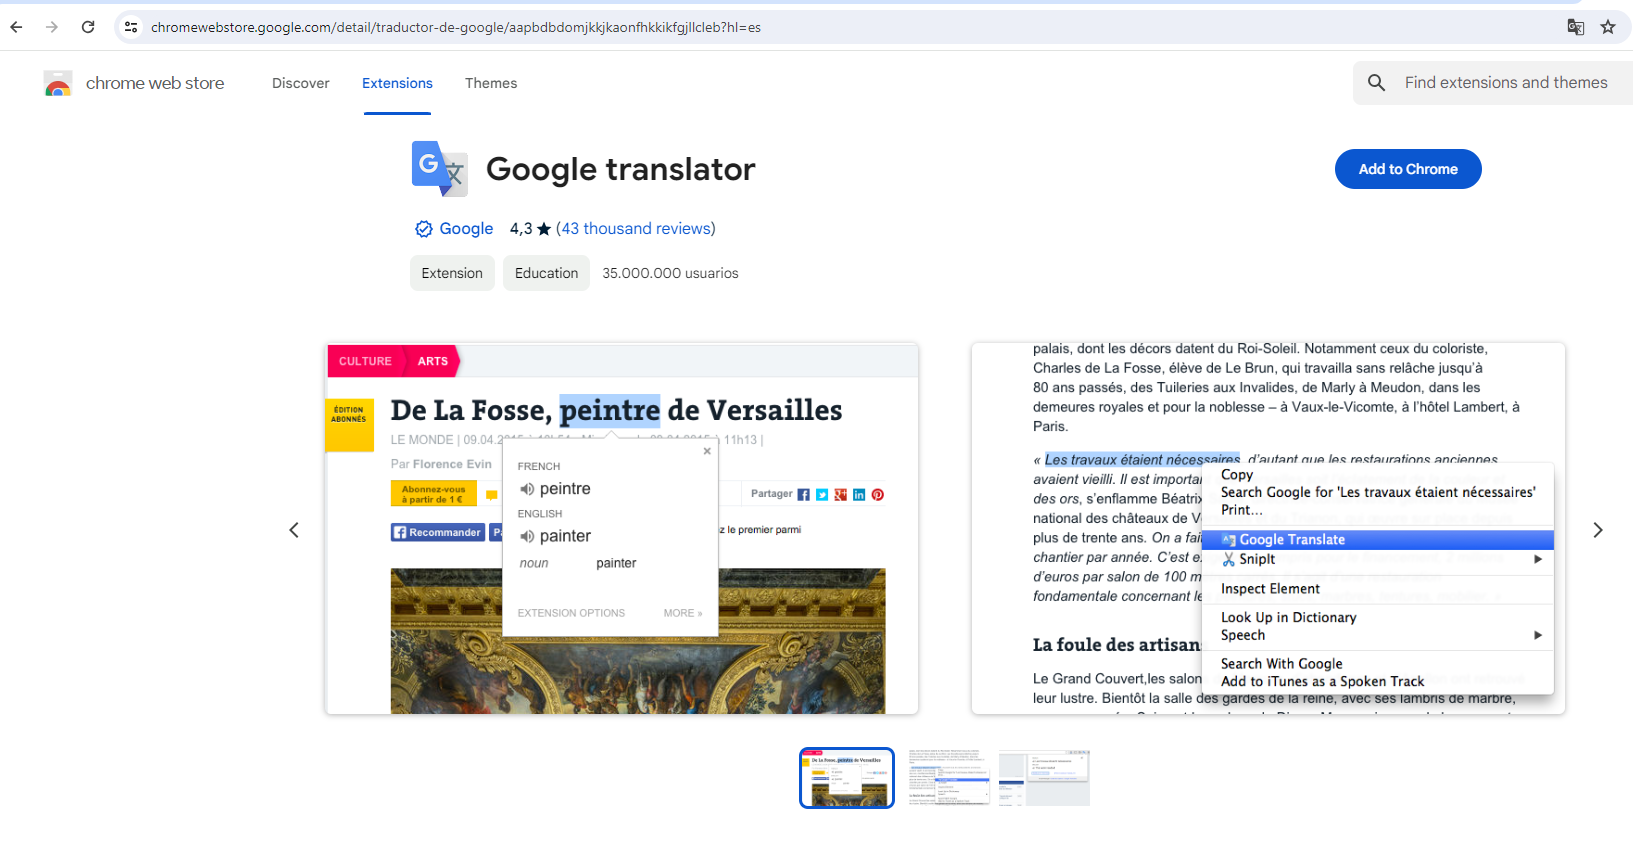Viewport: 1633px width, 854px height.
Task: Select the second screenshot thumbnail
Action: (949, 778)
